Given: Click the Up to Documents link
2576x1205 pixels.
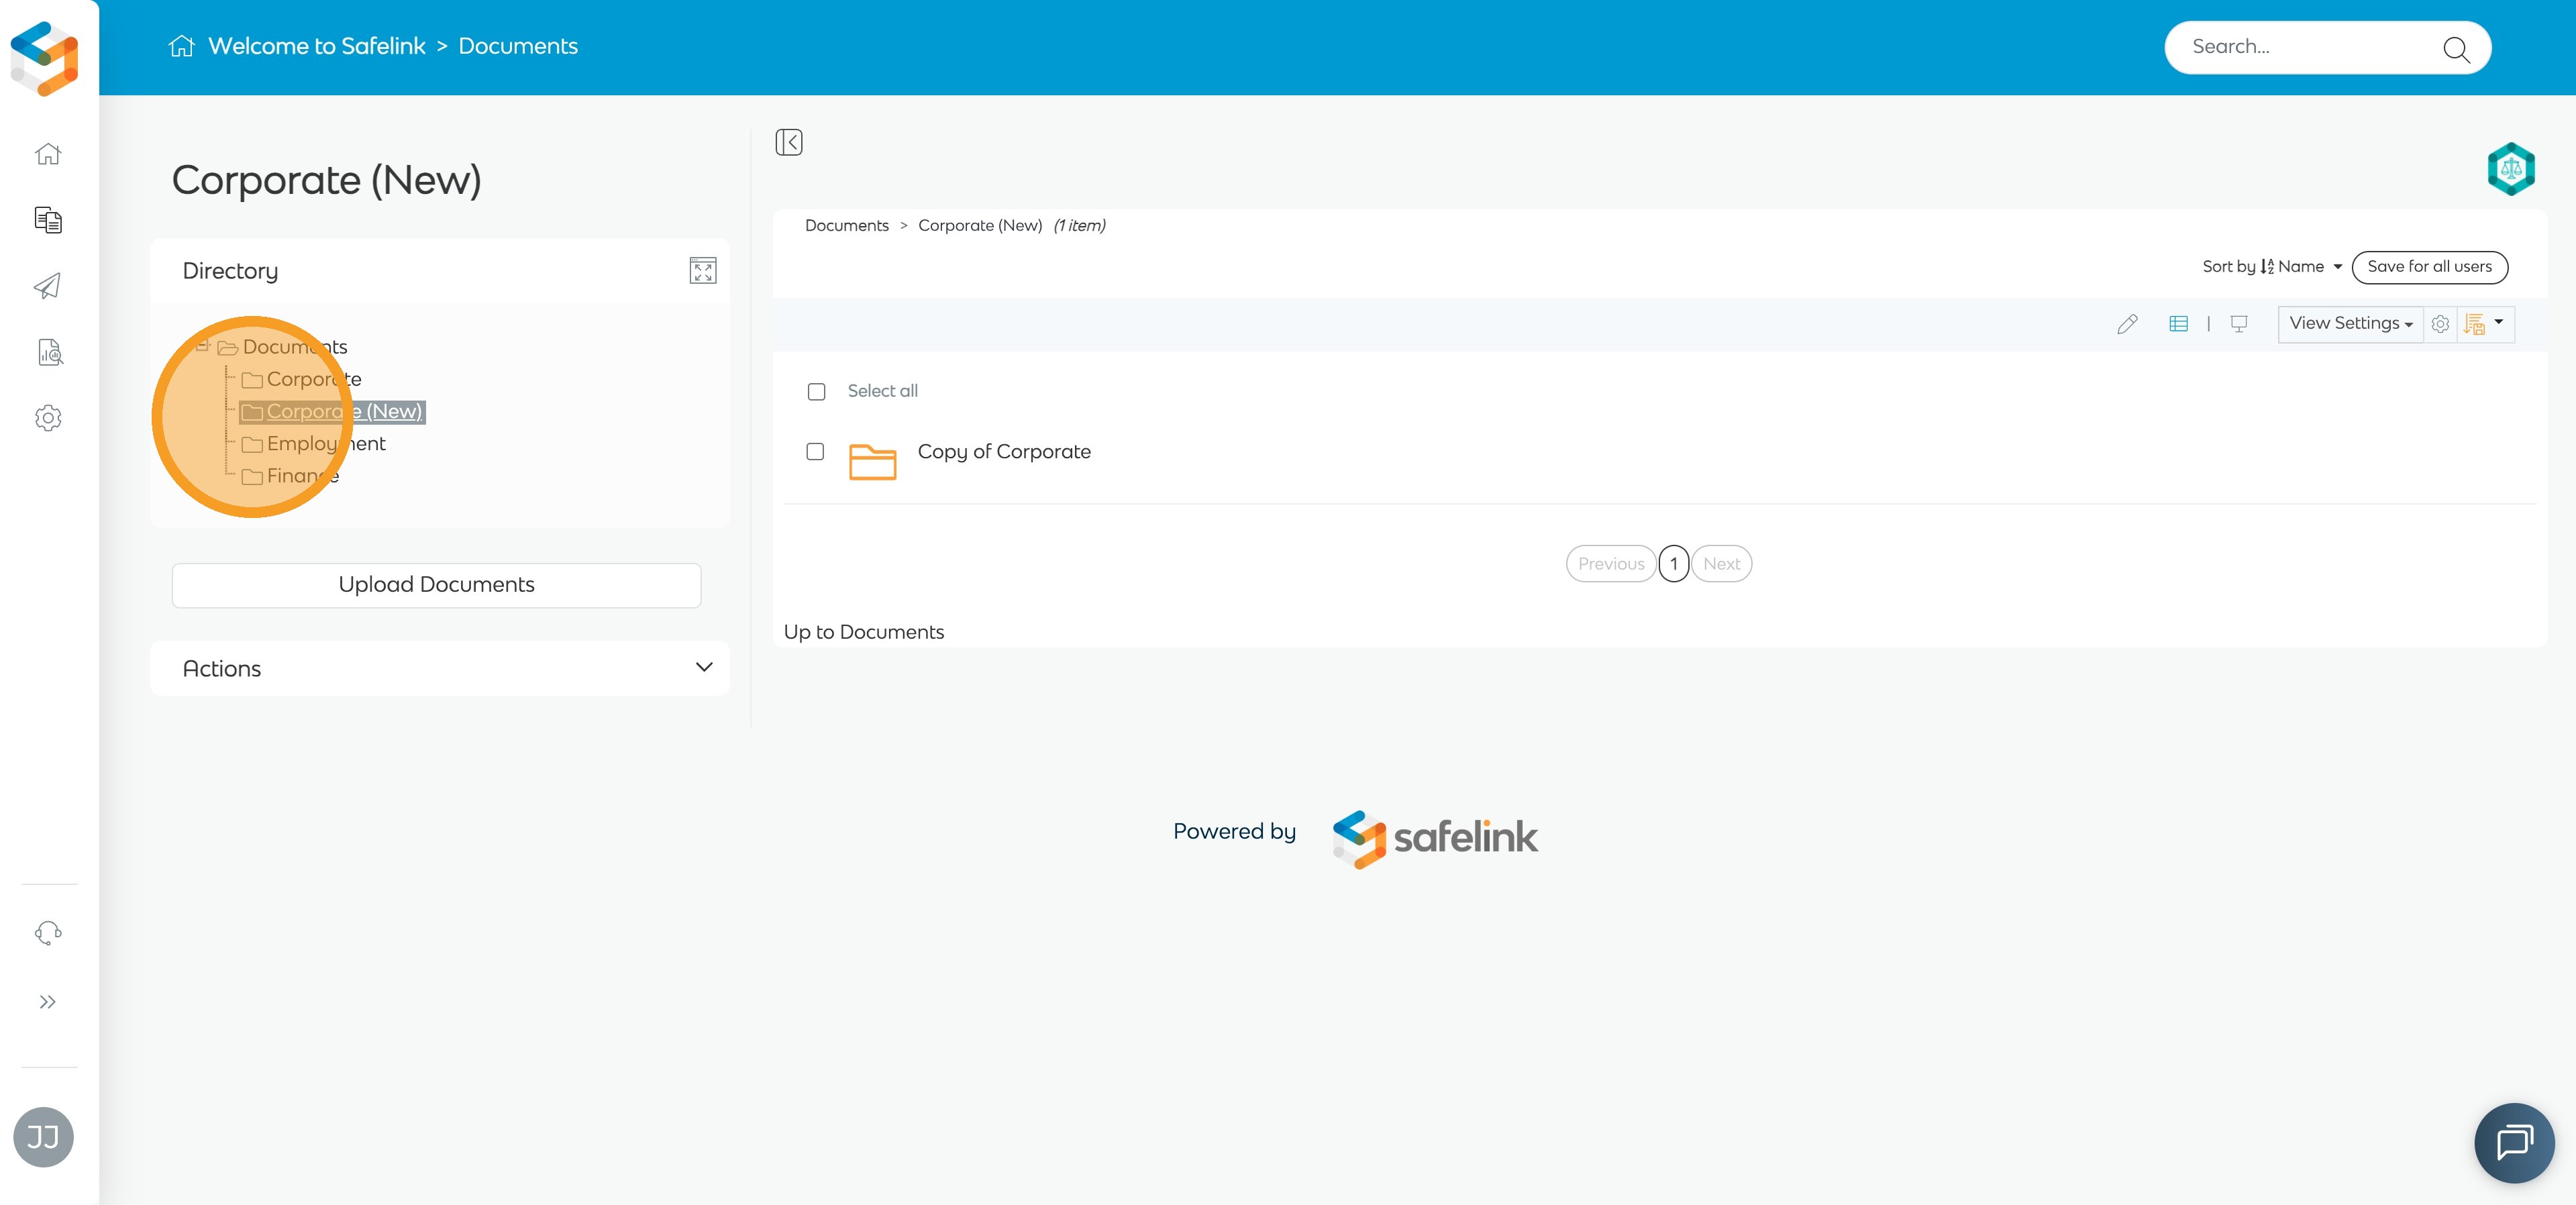Looking at the screenshot, I should point(863,632).
